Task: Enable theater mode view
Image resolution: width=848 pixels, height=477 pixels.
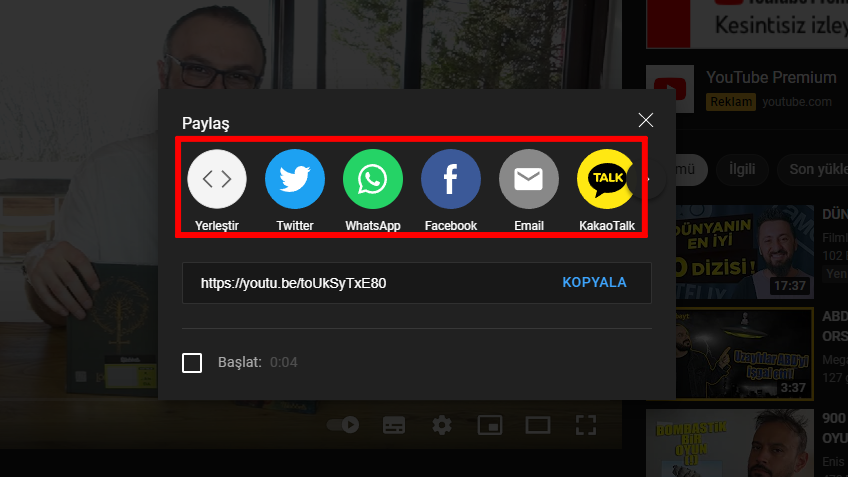Action: pyautogui.click(x=538, y=425)
